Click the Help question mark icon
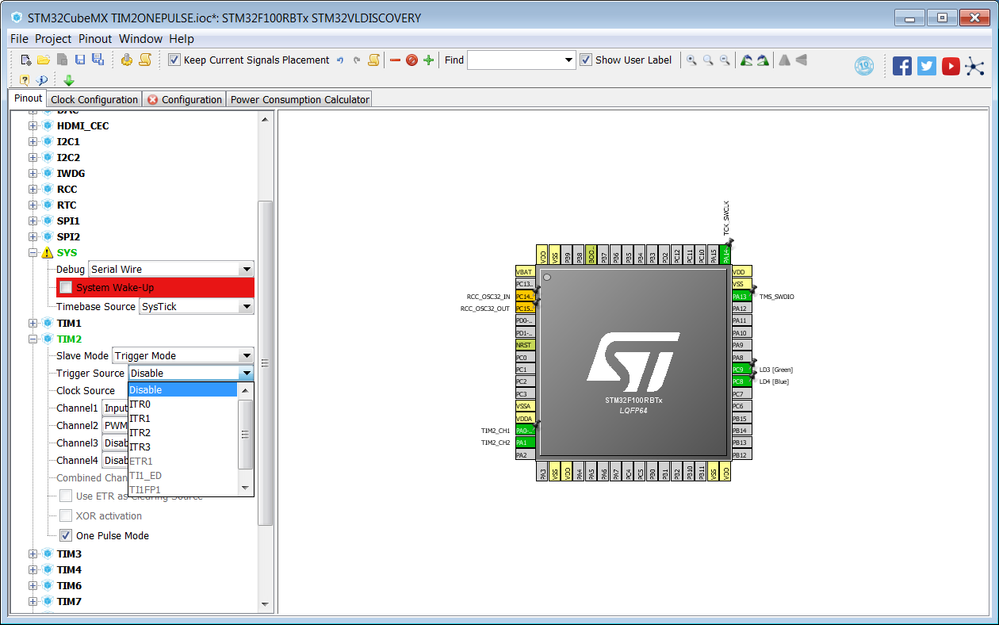 (x=25, y=80)
